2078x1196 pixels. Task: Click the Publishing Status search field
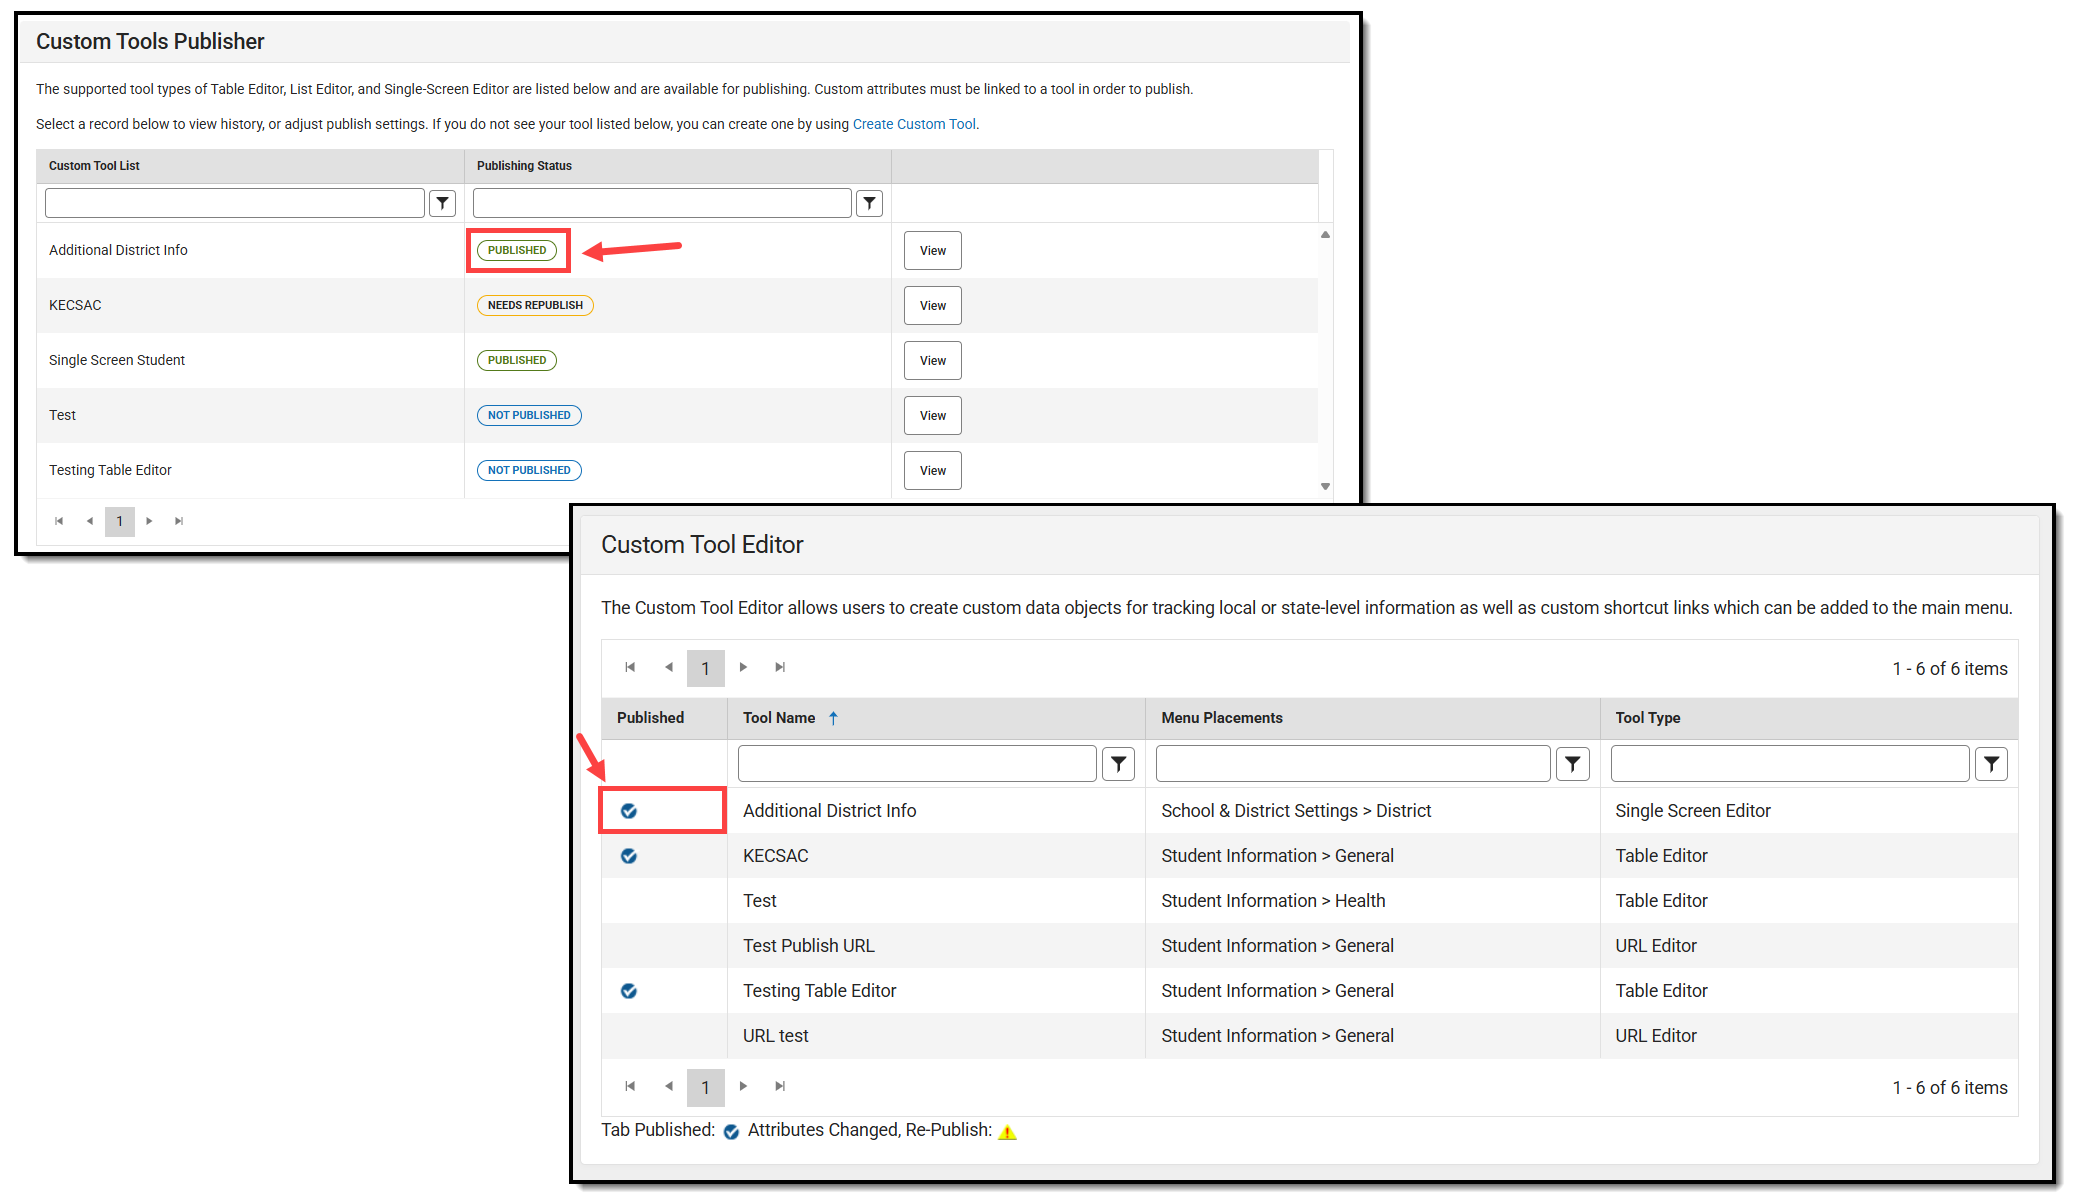point(660,203)
